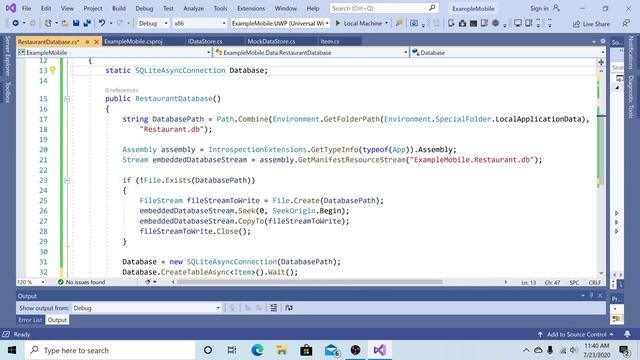This screenshot has width=640, height=360.
Task: Click the Windows Start button
Action: point(12,350)
